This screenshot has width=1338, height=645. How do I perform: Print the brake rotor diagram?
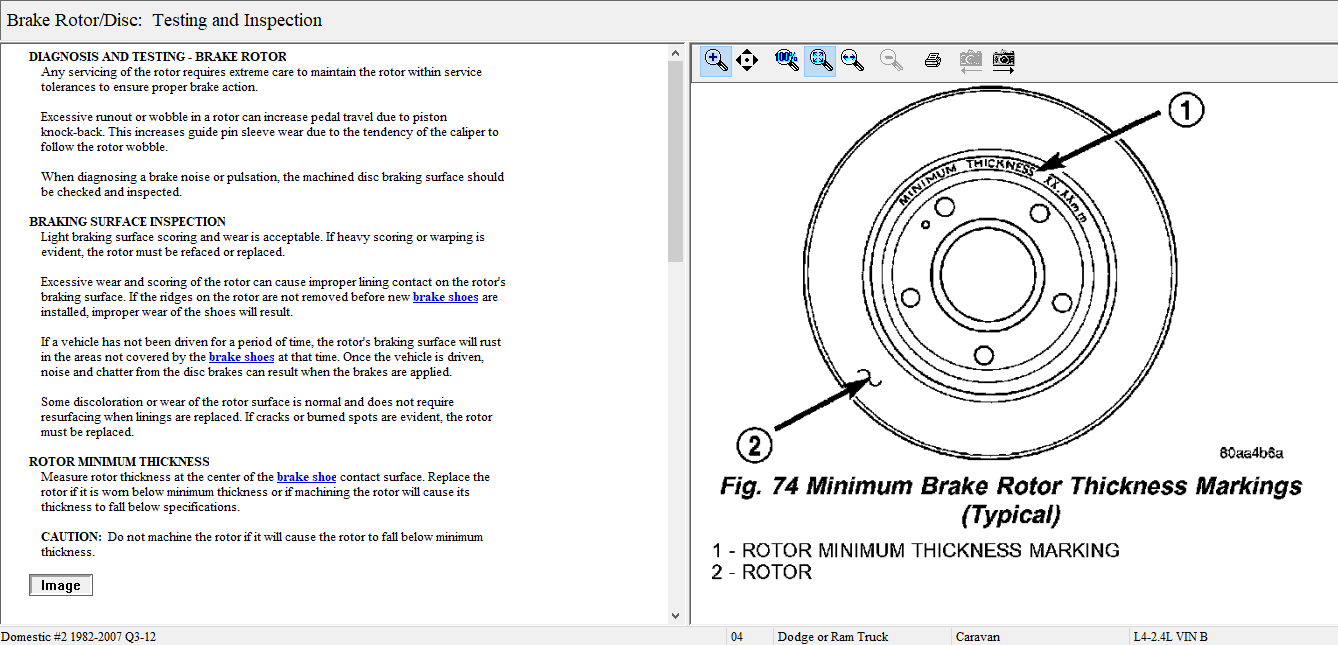[x=933, y=60]
